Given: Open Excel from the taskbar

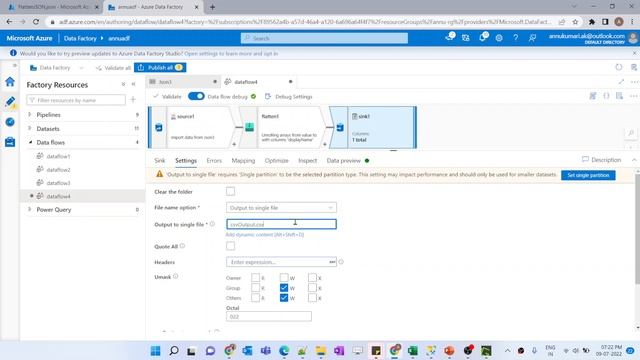Looking at the screenshot, I should click(413, 351).
